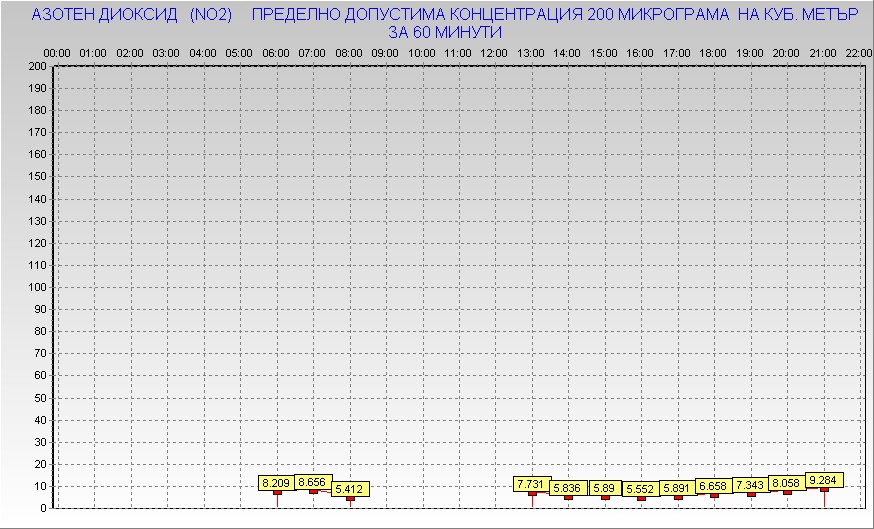
Task: Click the 200 value on vertical axis
Action: [37, 66]
